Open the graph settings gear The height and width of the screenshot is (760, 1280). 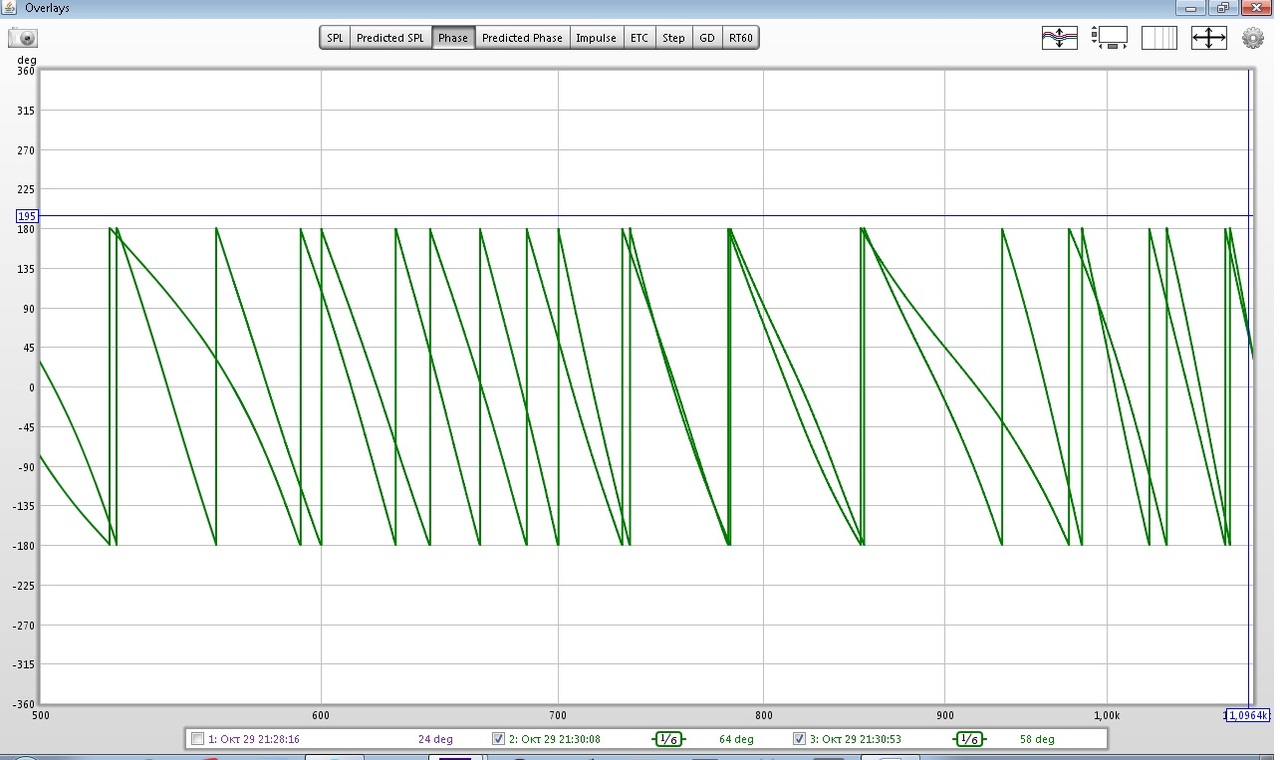1253,38
